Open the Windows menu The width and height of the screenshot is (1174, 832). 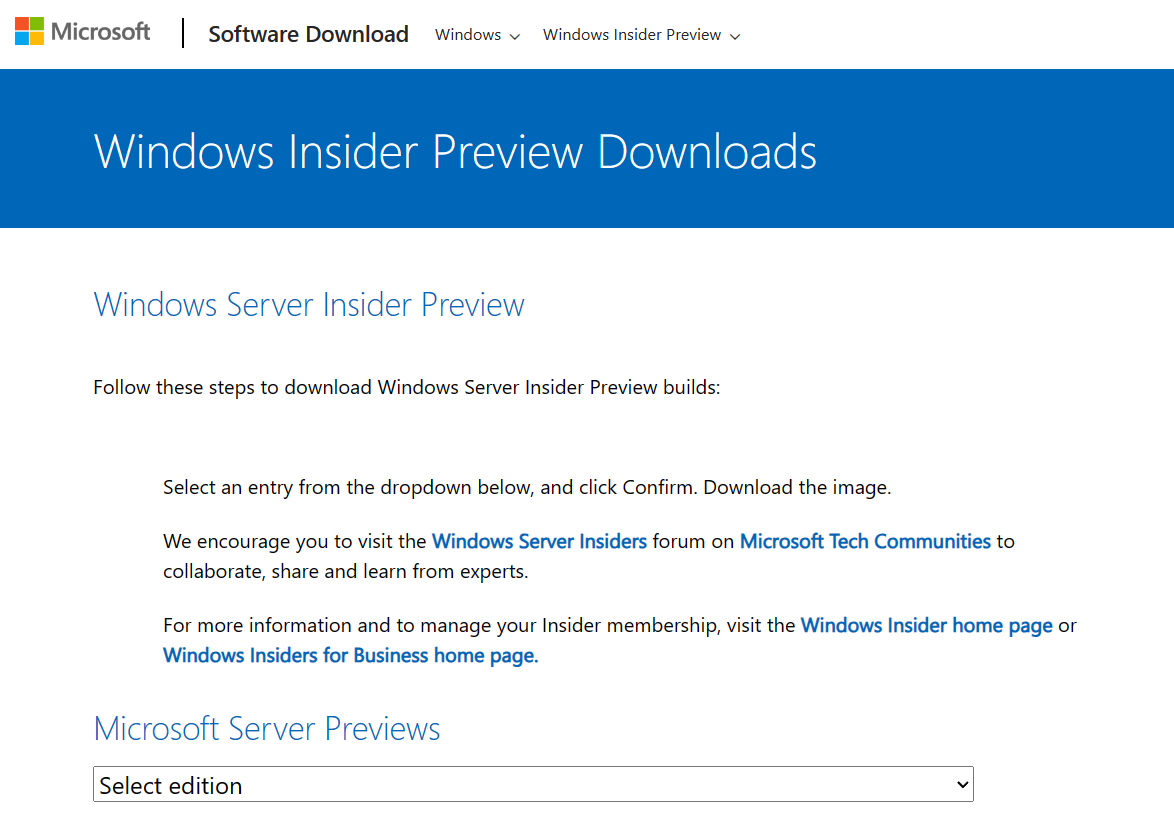467,35
